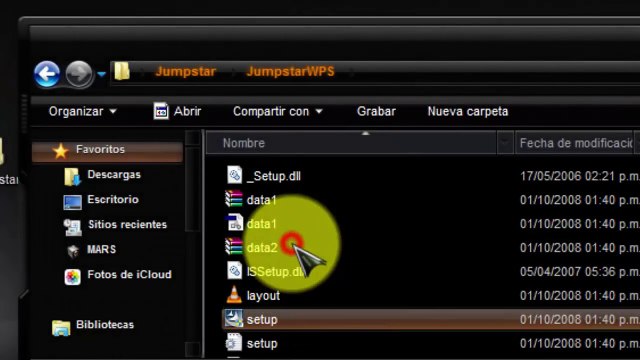Open MARS in the sidebar
Viewport: 640px width, 360px height.
[101, 249]
